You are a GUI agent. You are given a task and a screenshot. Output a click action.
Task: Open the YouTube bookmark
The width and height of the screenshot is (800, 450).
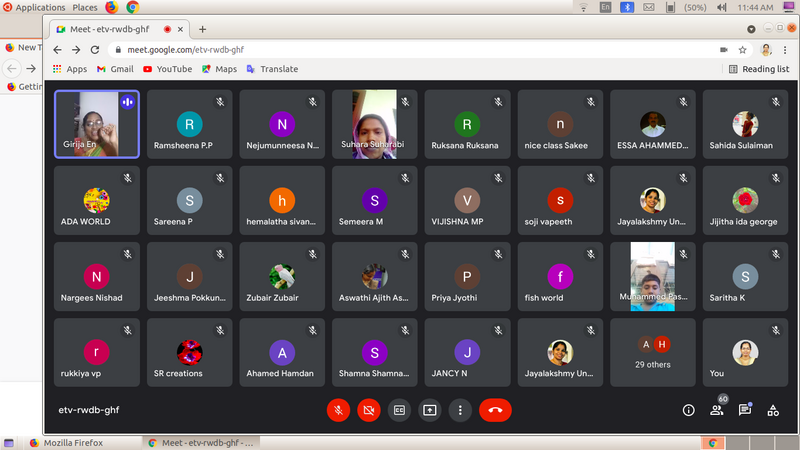coord(167,69)
